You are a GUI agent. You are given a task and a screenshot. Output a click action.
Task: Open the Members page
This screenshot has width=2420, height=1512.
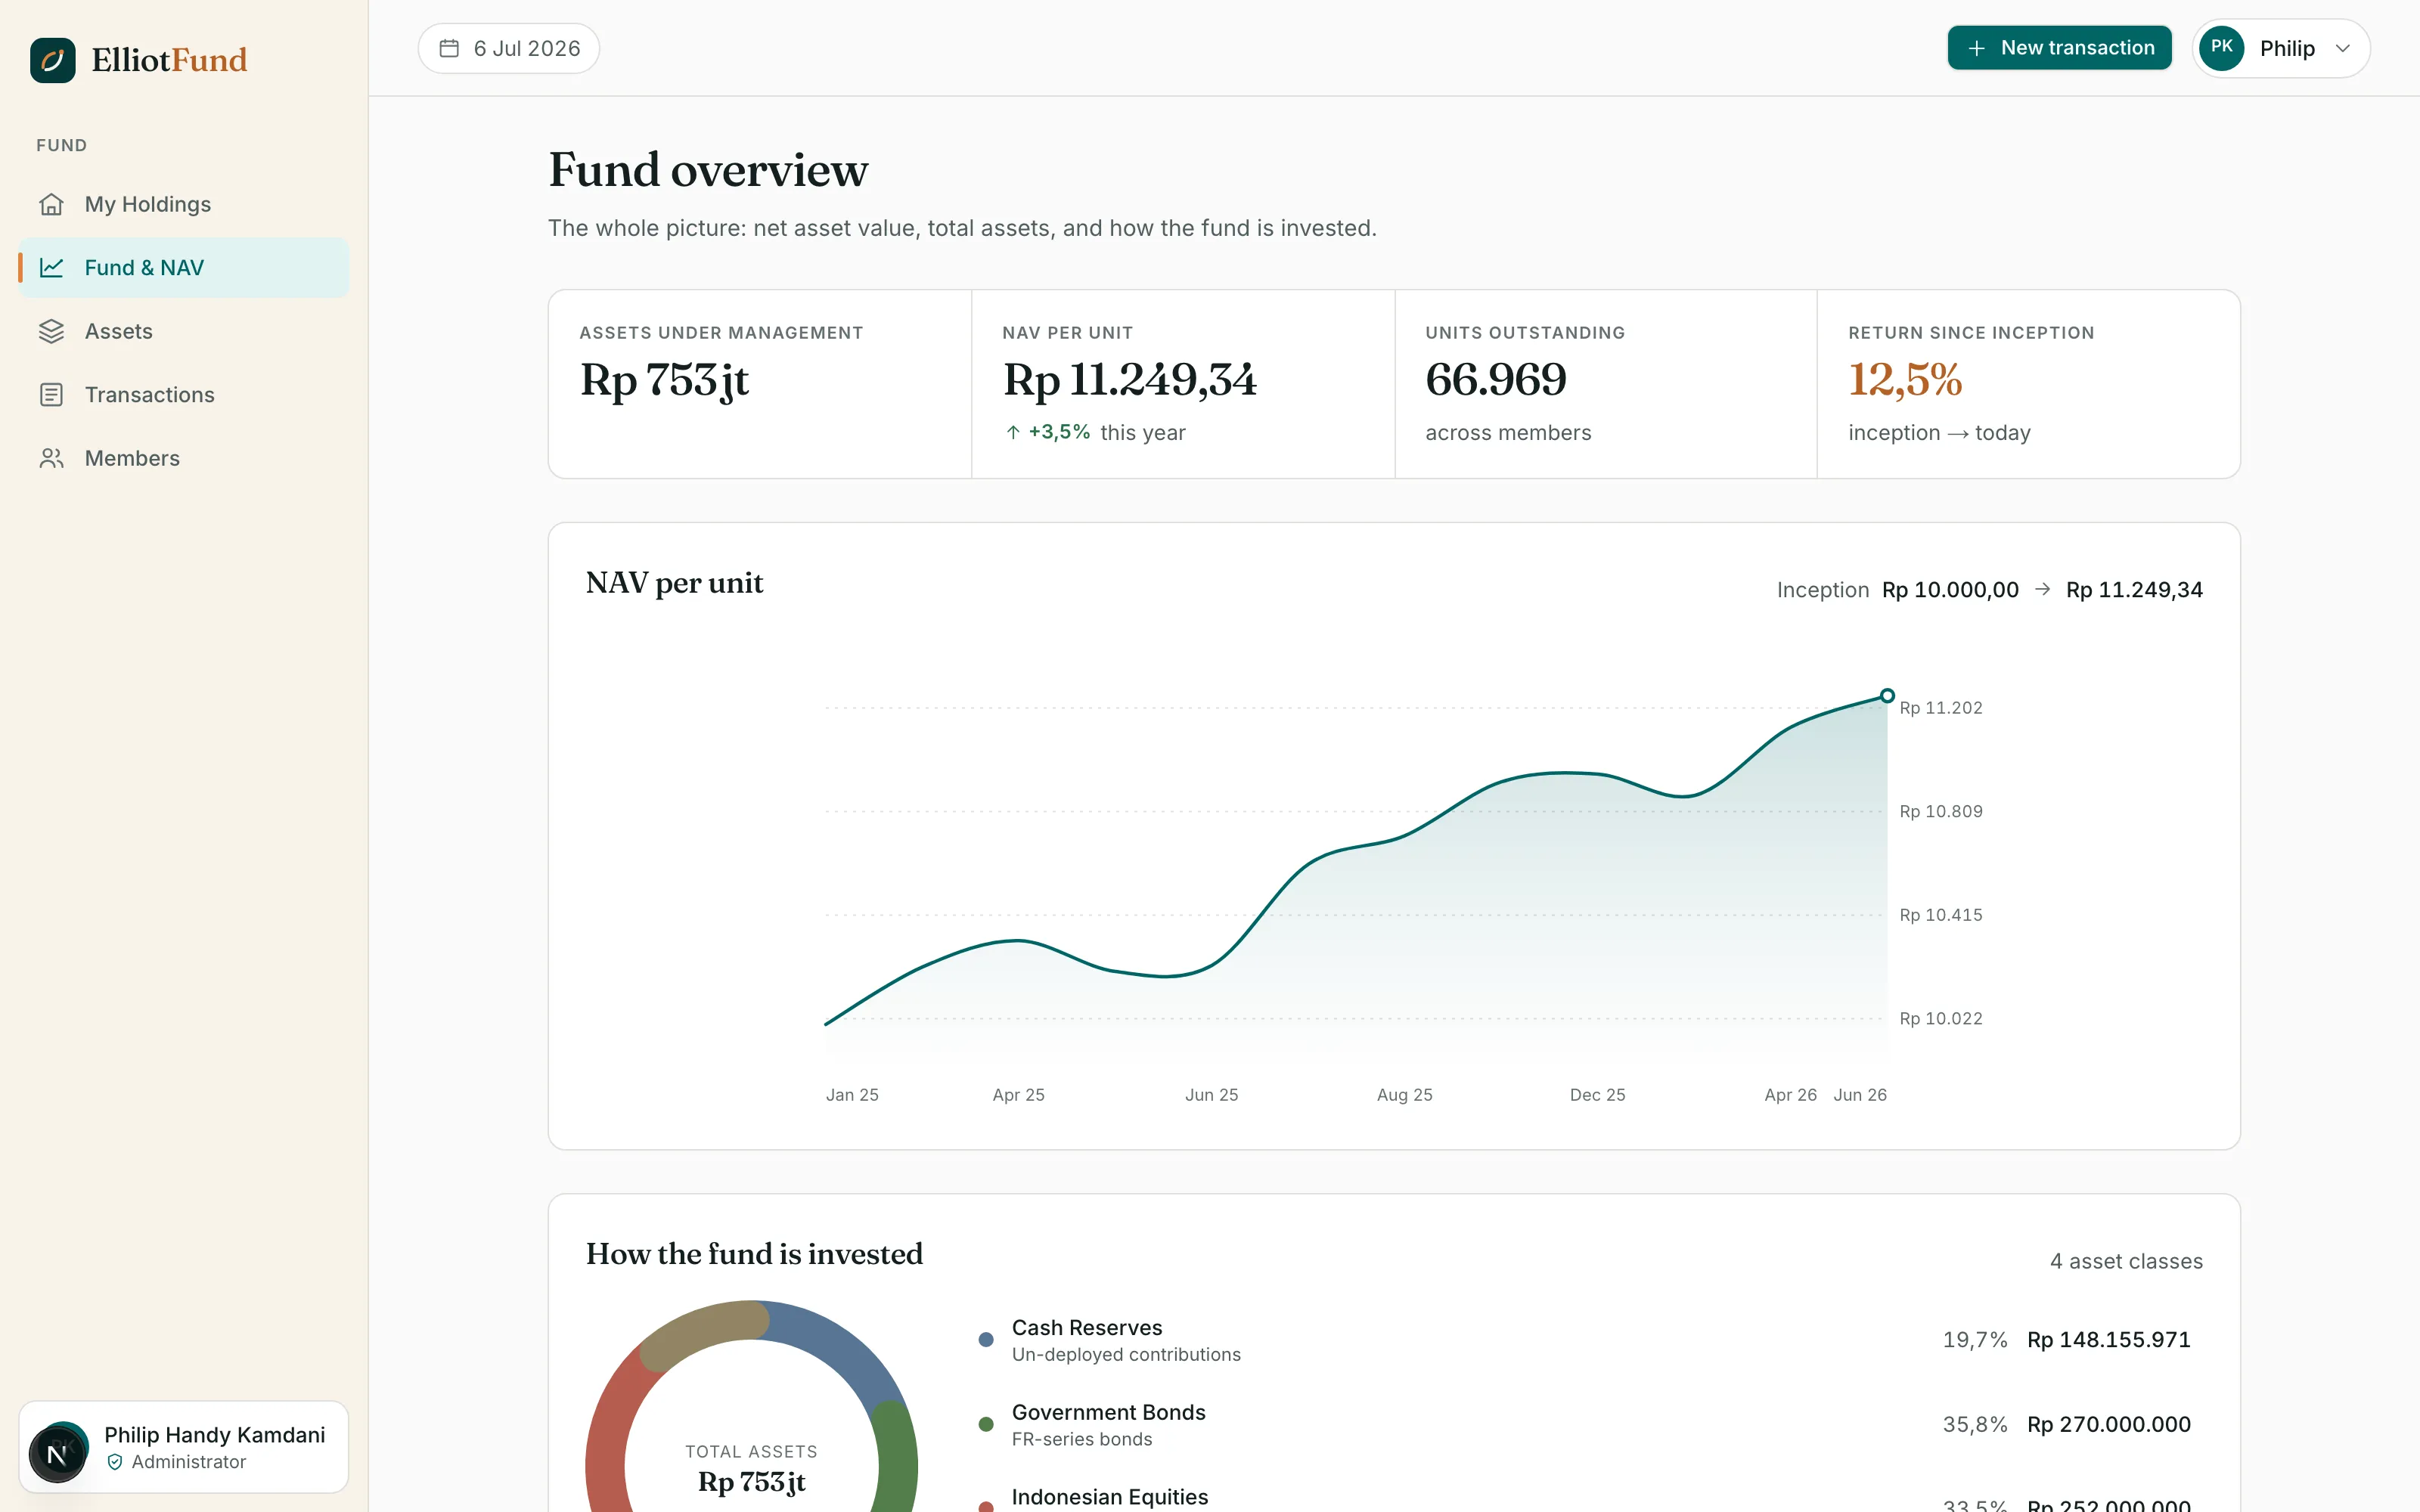click(184, 458)
